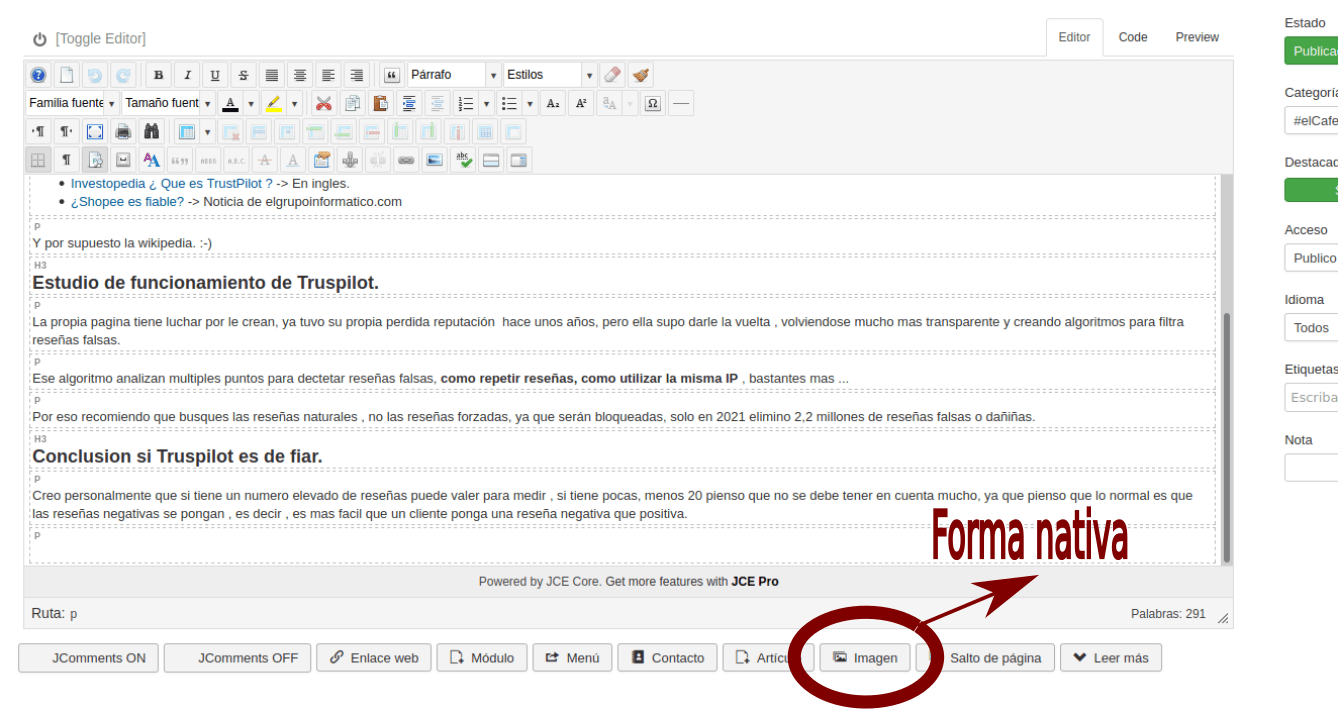Apply right alignment to text
The width and height of the screenshot is (1338, 716).
point(356,75)
